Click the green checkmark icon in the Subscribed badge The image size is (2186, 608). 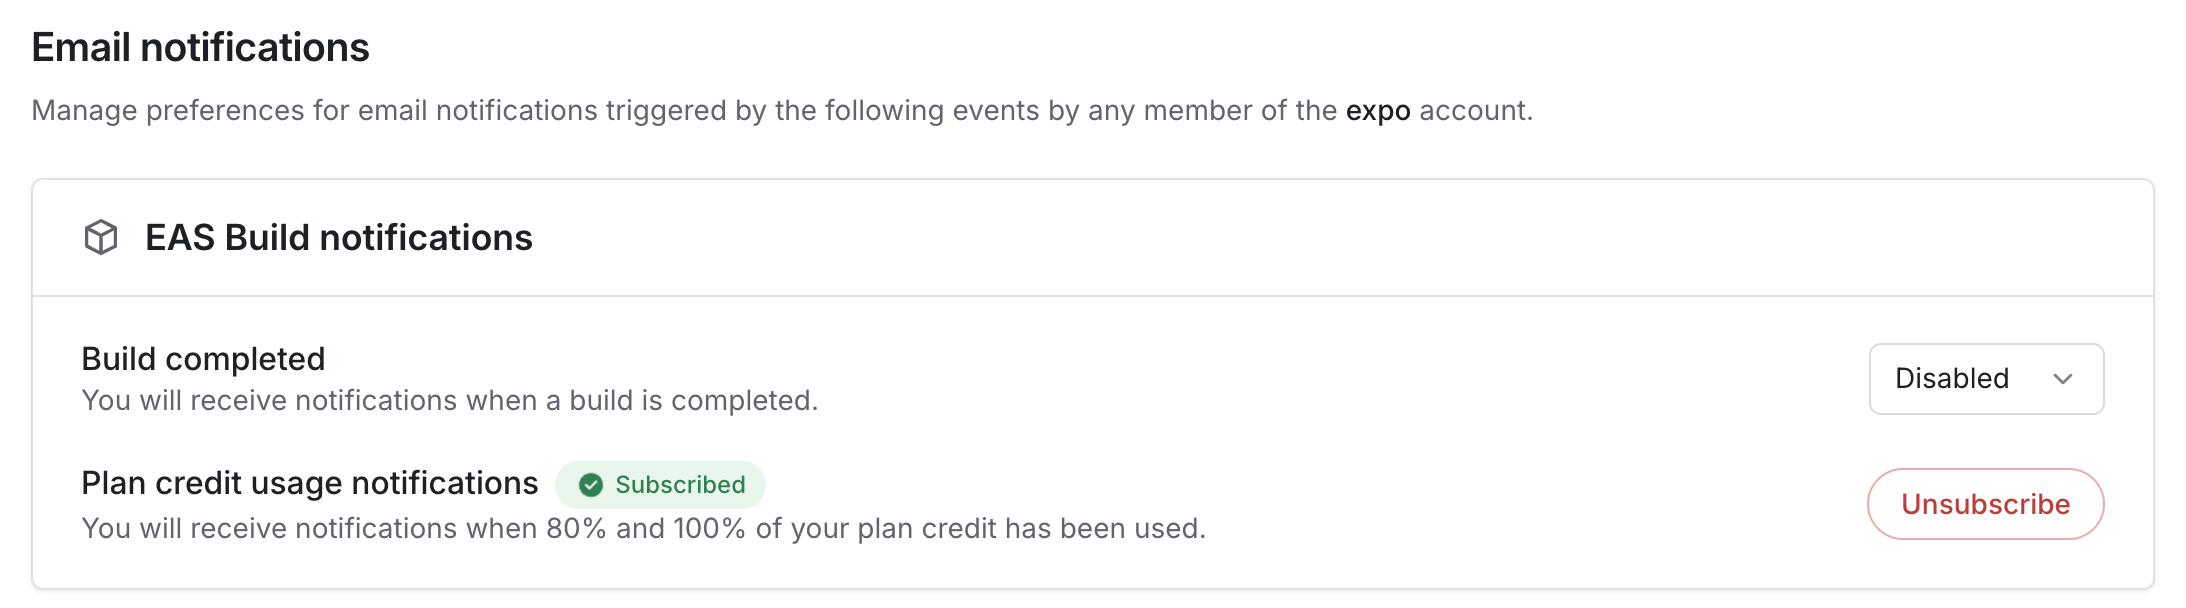591,485
